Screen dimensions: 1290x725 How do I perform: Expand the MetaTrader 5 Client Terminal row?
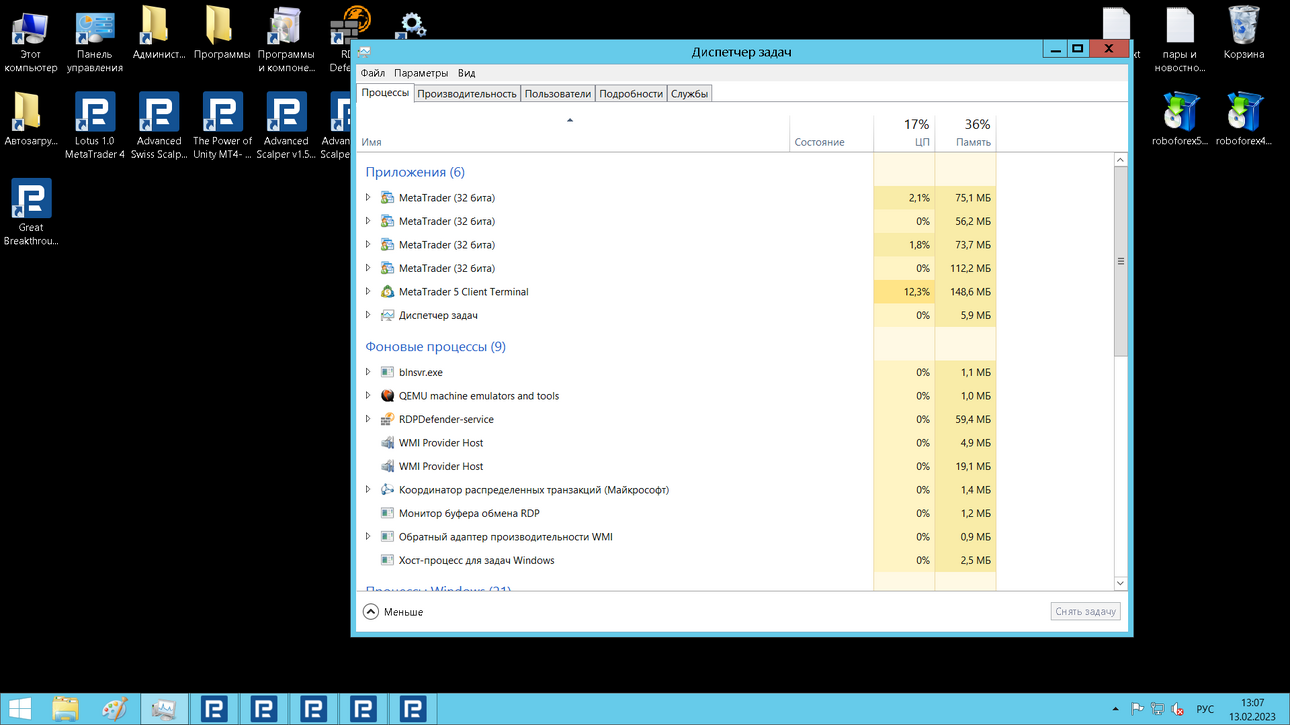point(368,292)
